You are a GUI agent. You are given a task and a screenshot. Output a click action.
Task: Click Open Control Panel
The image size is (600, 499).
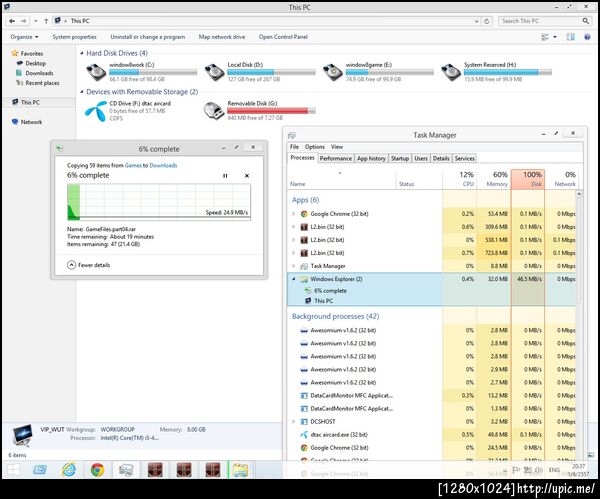tap(283, 37)
